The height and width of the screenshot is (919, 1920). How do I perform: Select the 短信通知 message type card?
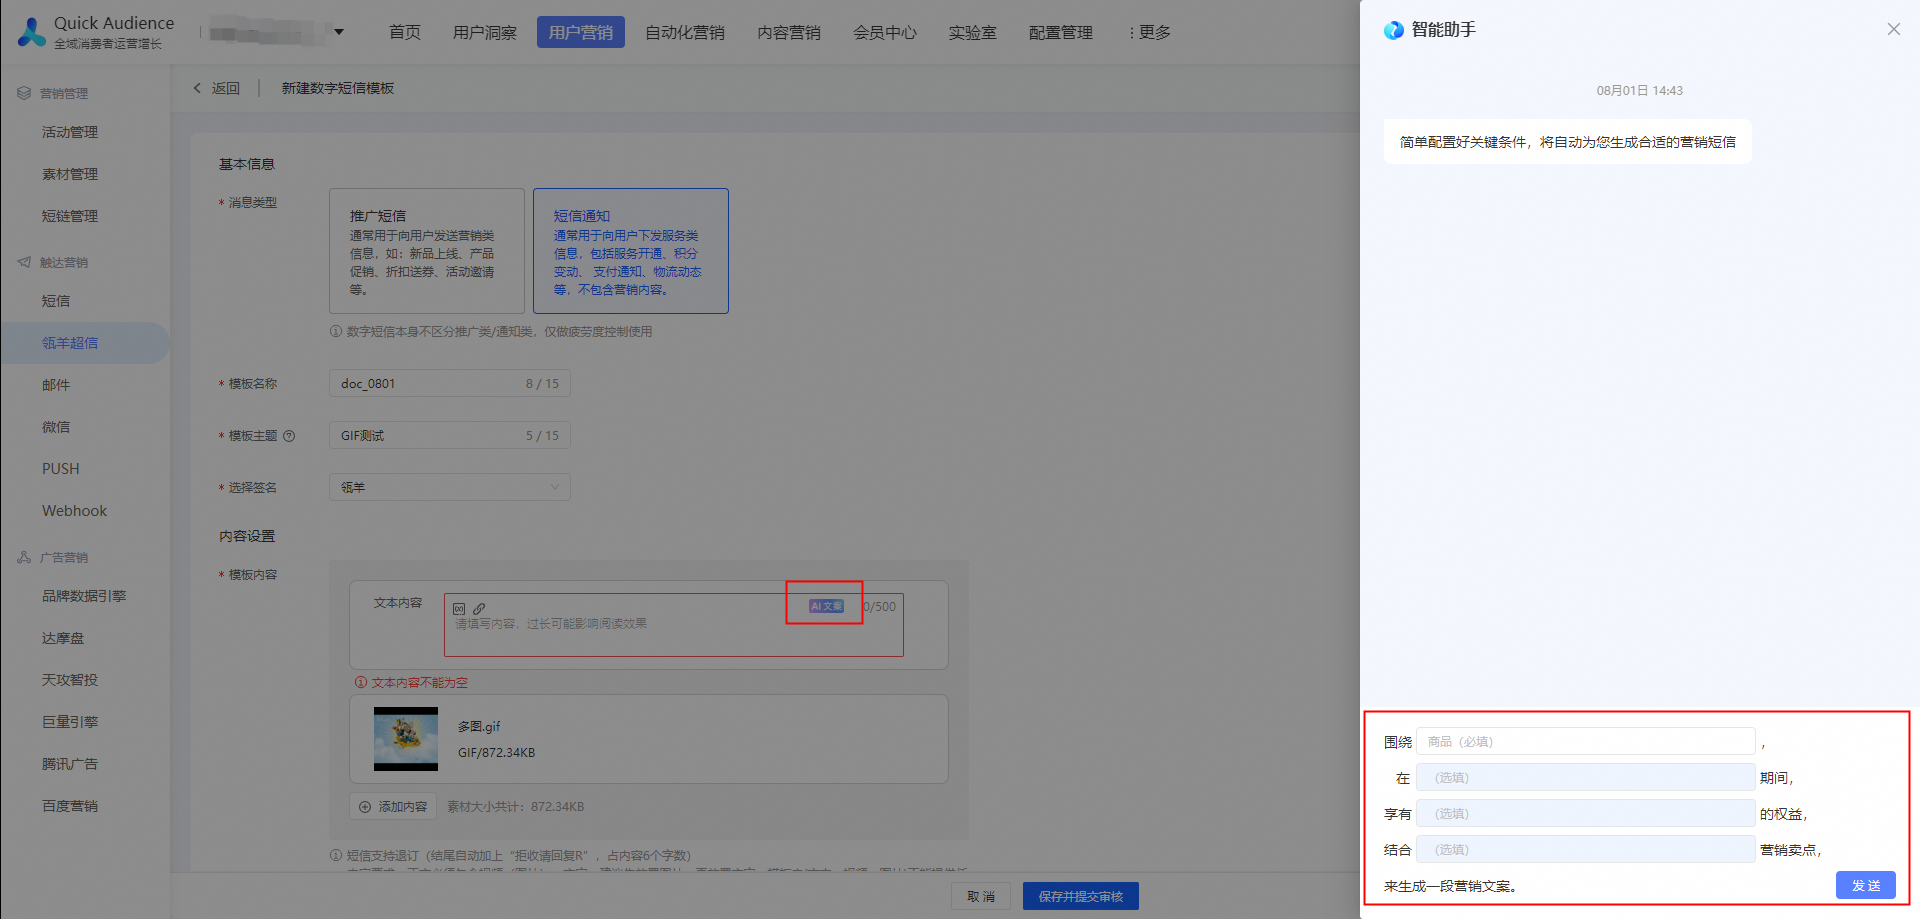[631, 251]
